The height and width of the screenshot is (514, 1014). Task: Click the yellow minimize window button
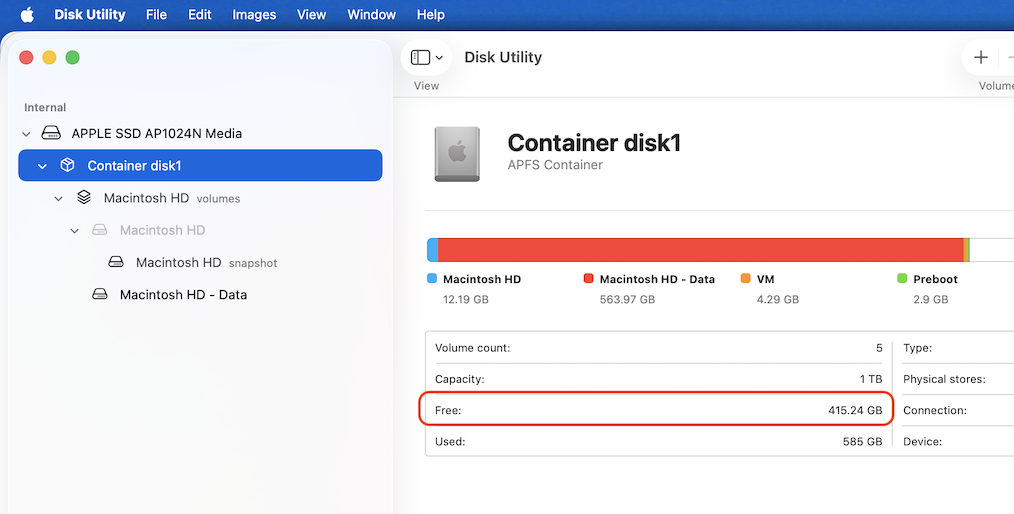[x=49, y=58]
